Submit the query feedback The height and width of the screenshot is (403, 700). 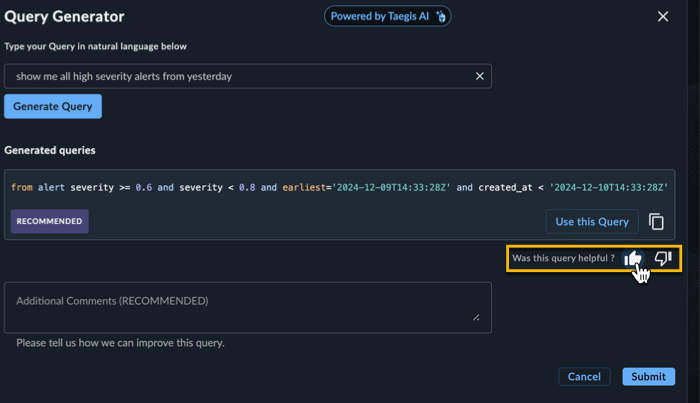[x=648, y=376]
